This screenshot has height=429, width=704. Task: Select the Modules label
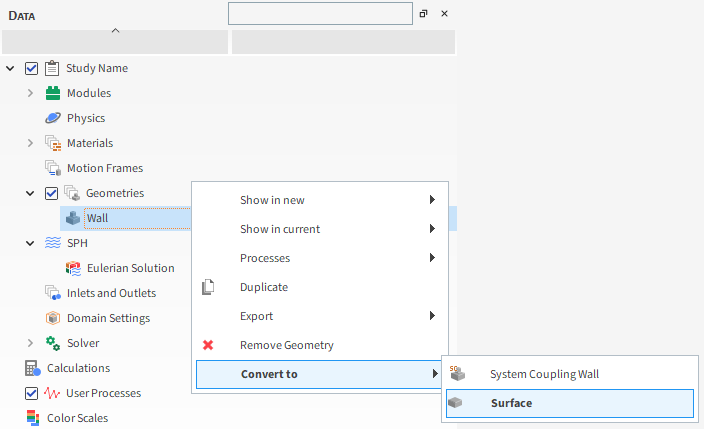coord(89,93)
